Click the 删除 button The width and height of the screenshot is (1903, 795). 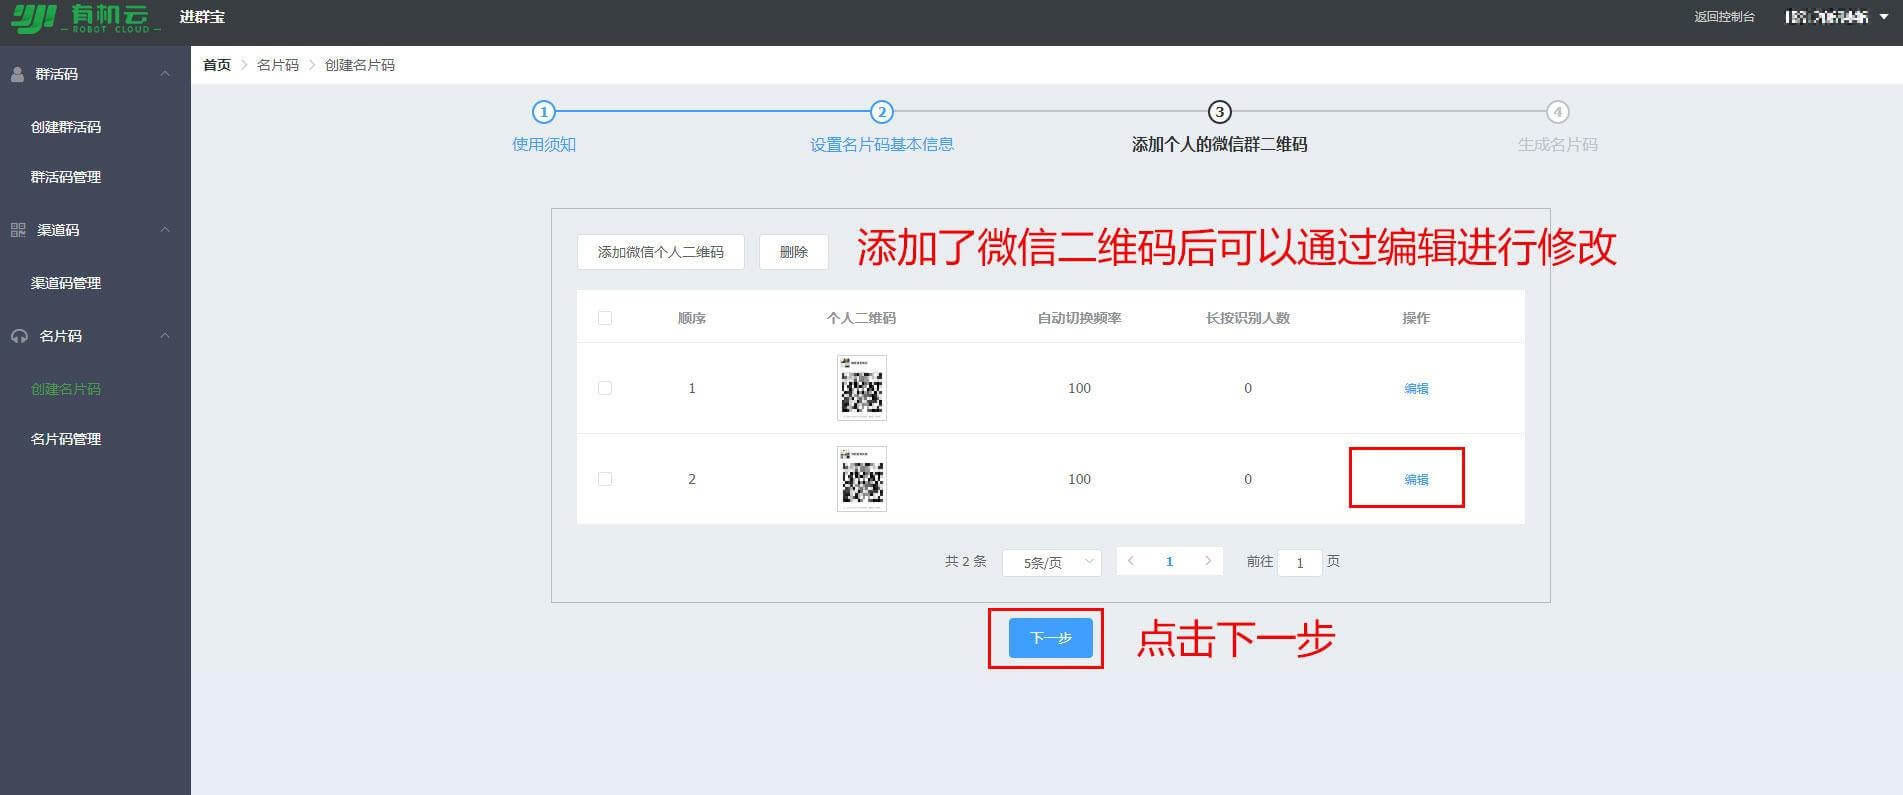tap(794, 252)
